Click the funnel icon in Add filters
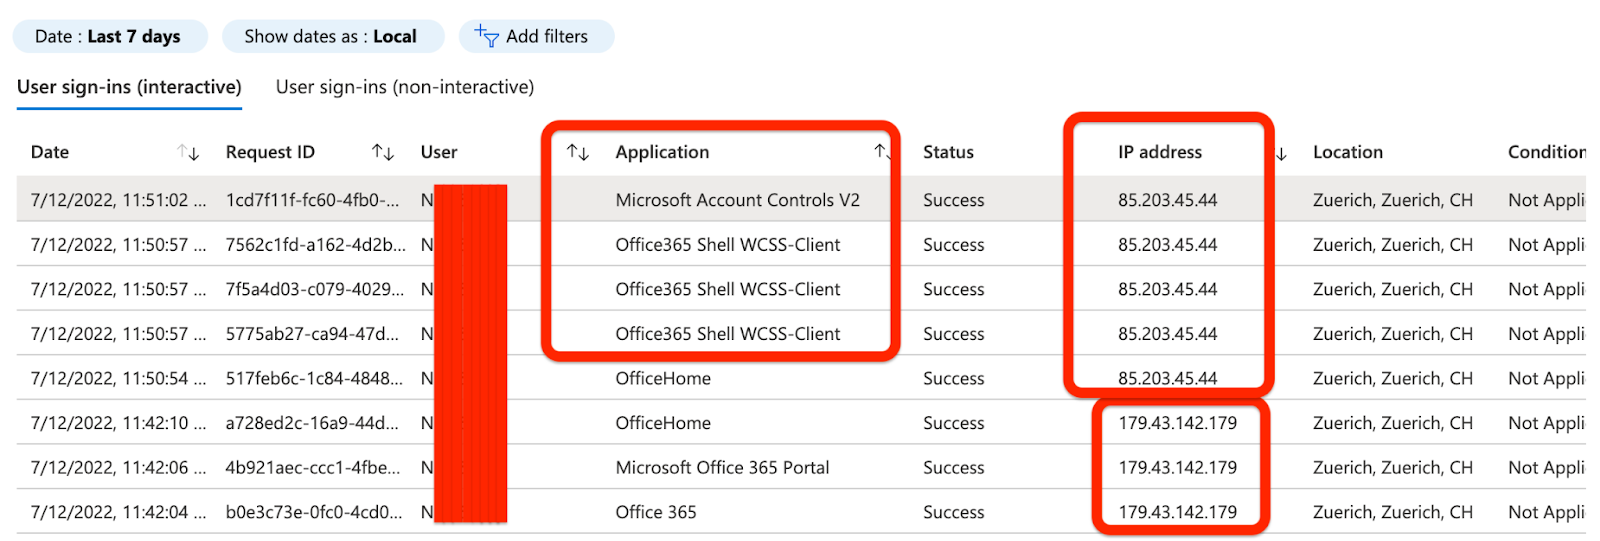This screenshot has width=1600, height=541. coord(487,36)
